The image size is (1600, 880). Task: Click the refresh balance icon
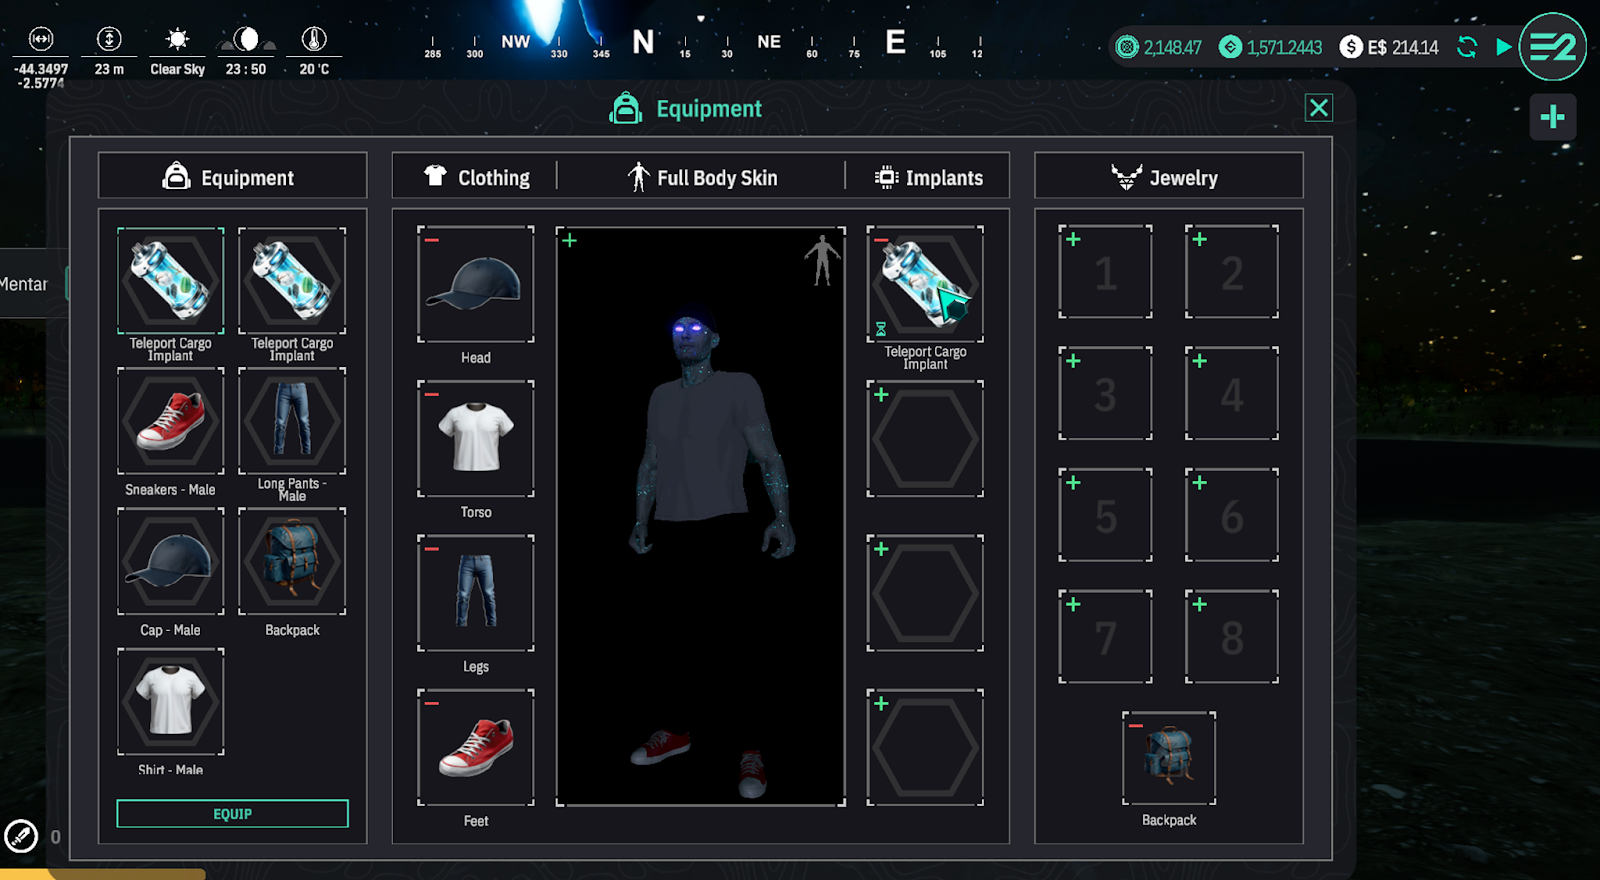1467,47
